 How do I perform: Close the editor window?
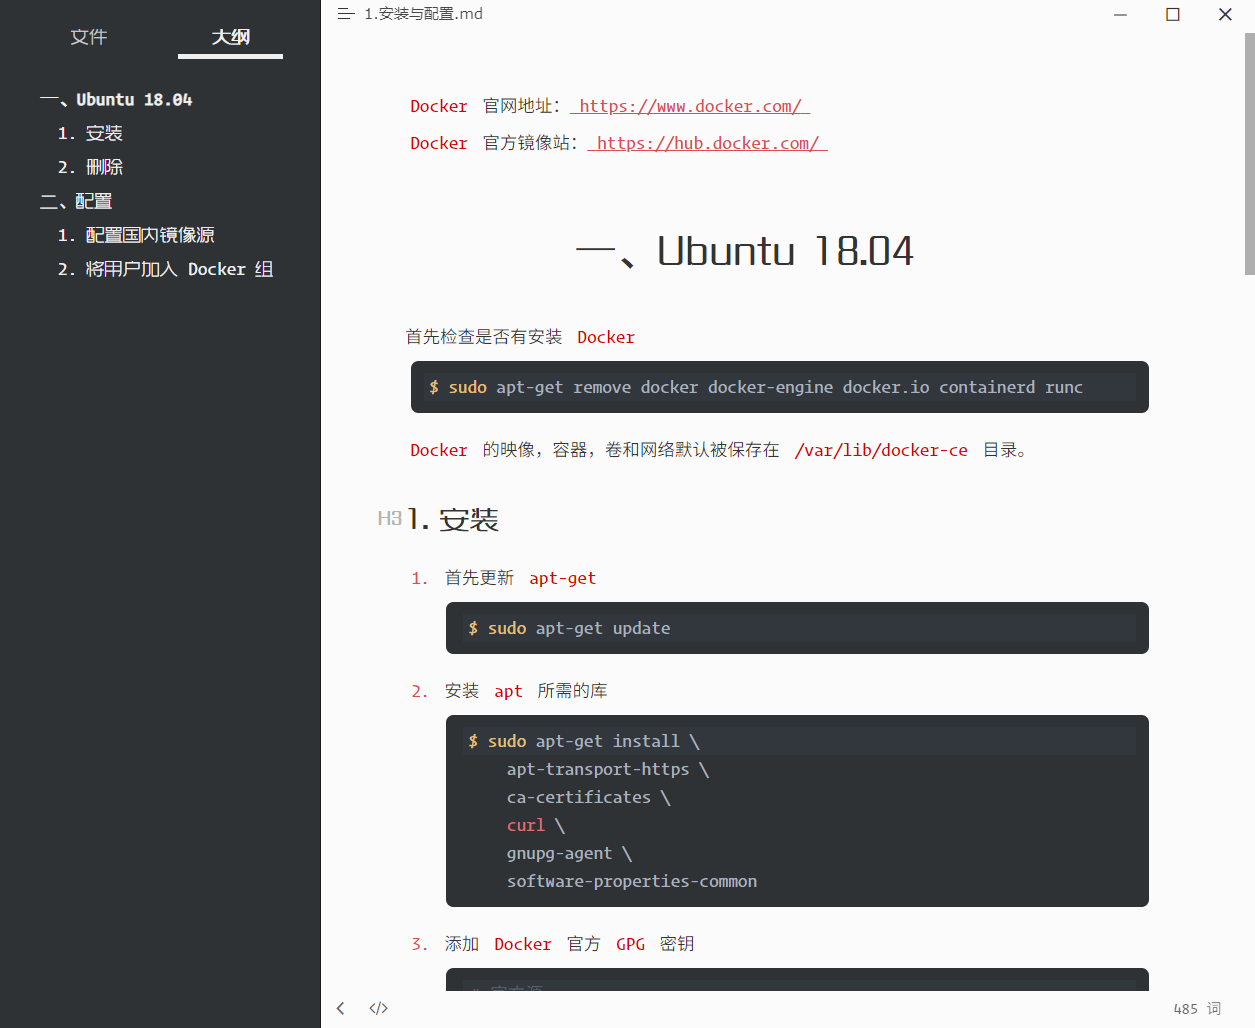pos(1225,14)
